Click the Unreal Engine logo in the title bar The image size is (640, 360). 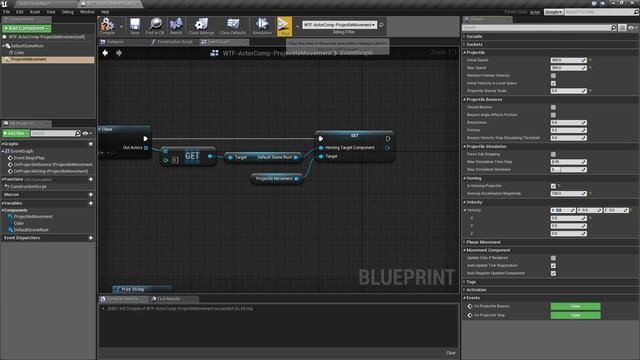pos(4,4)
